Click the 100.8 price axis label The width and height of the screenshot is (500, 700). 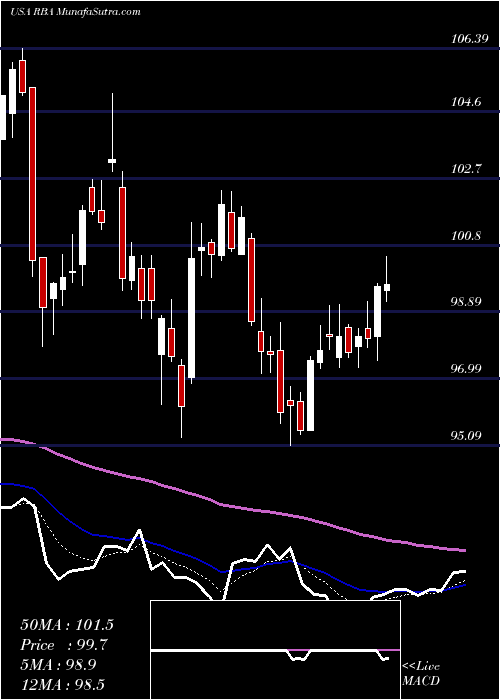pos(468,236)
